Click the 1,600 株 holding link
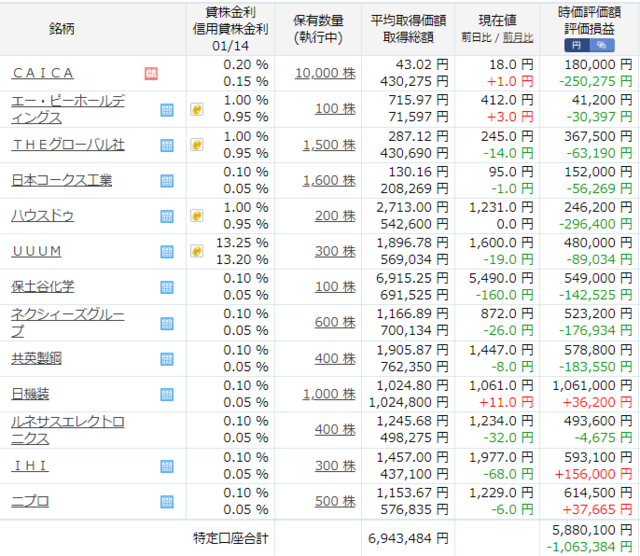 [329, 180]
